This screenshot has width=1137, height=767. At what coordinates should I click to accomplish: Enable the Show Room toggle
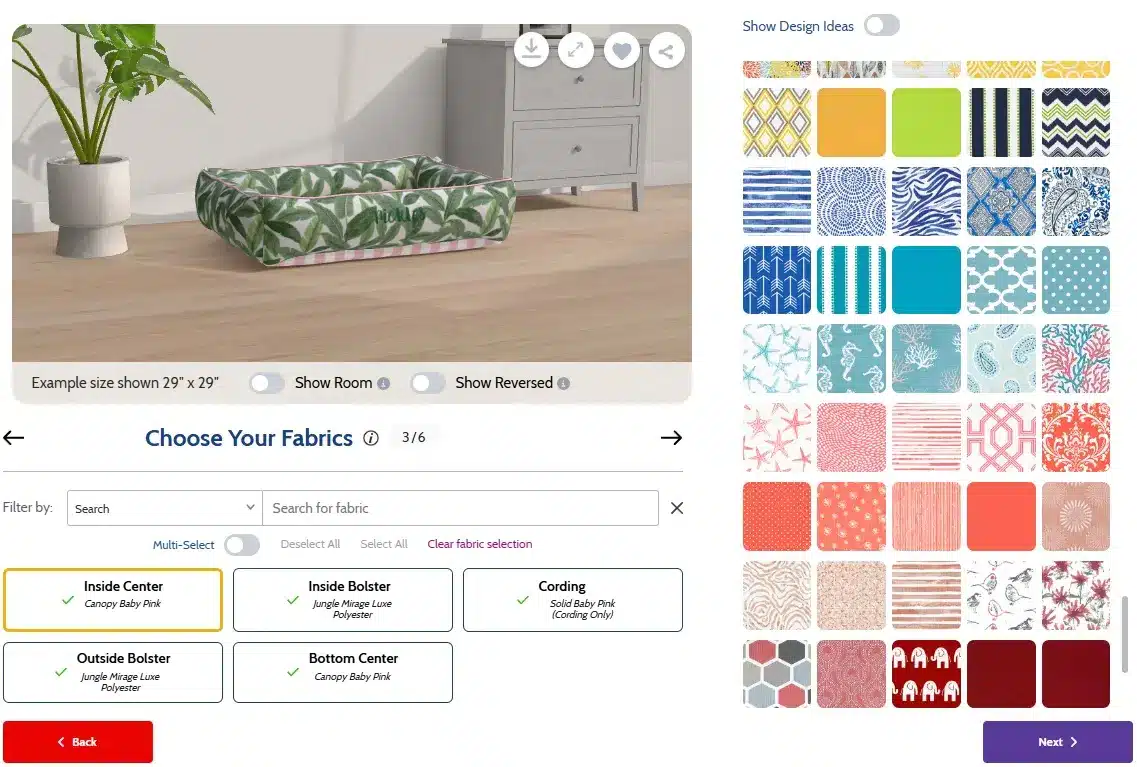267,383
